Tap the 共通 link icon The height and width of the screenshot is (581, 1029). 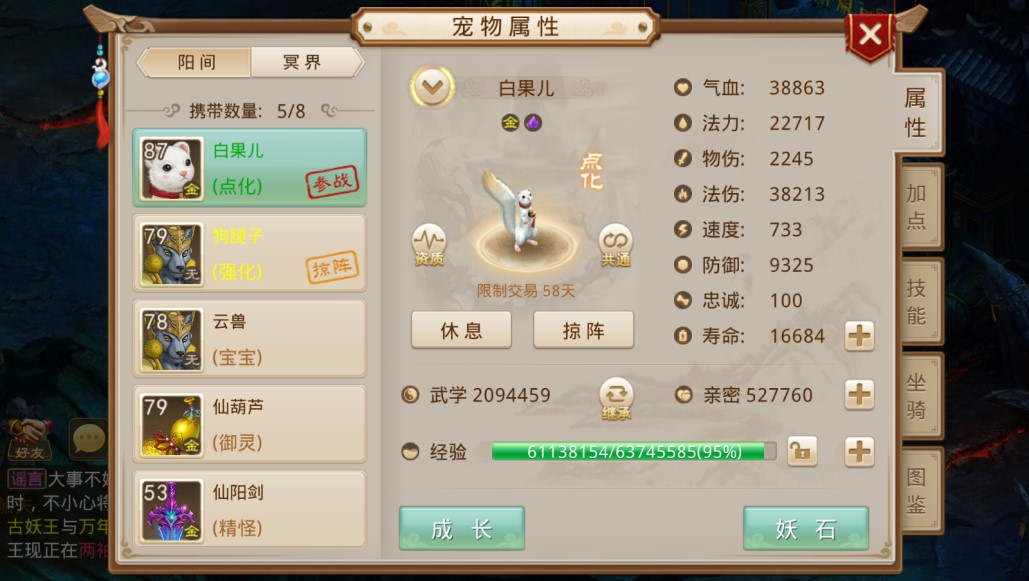[x=615, y=245]
